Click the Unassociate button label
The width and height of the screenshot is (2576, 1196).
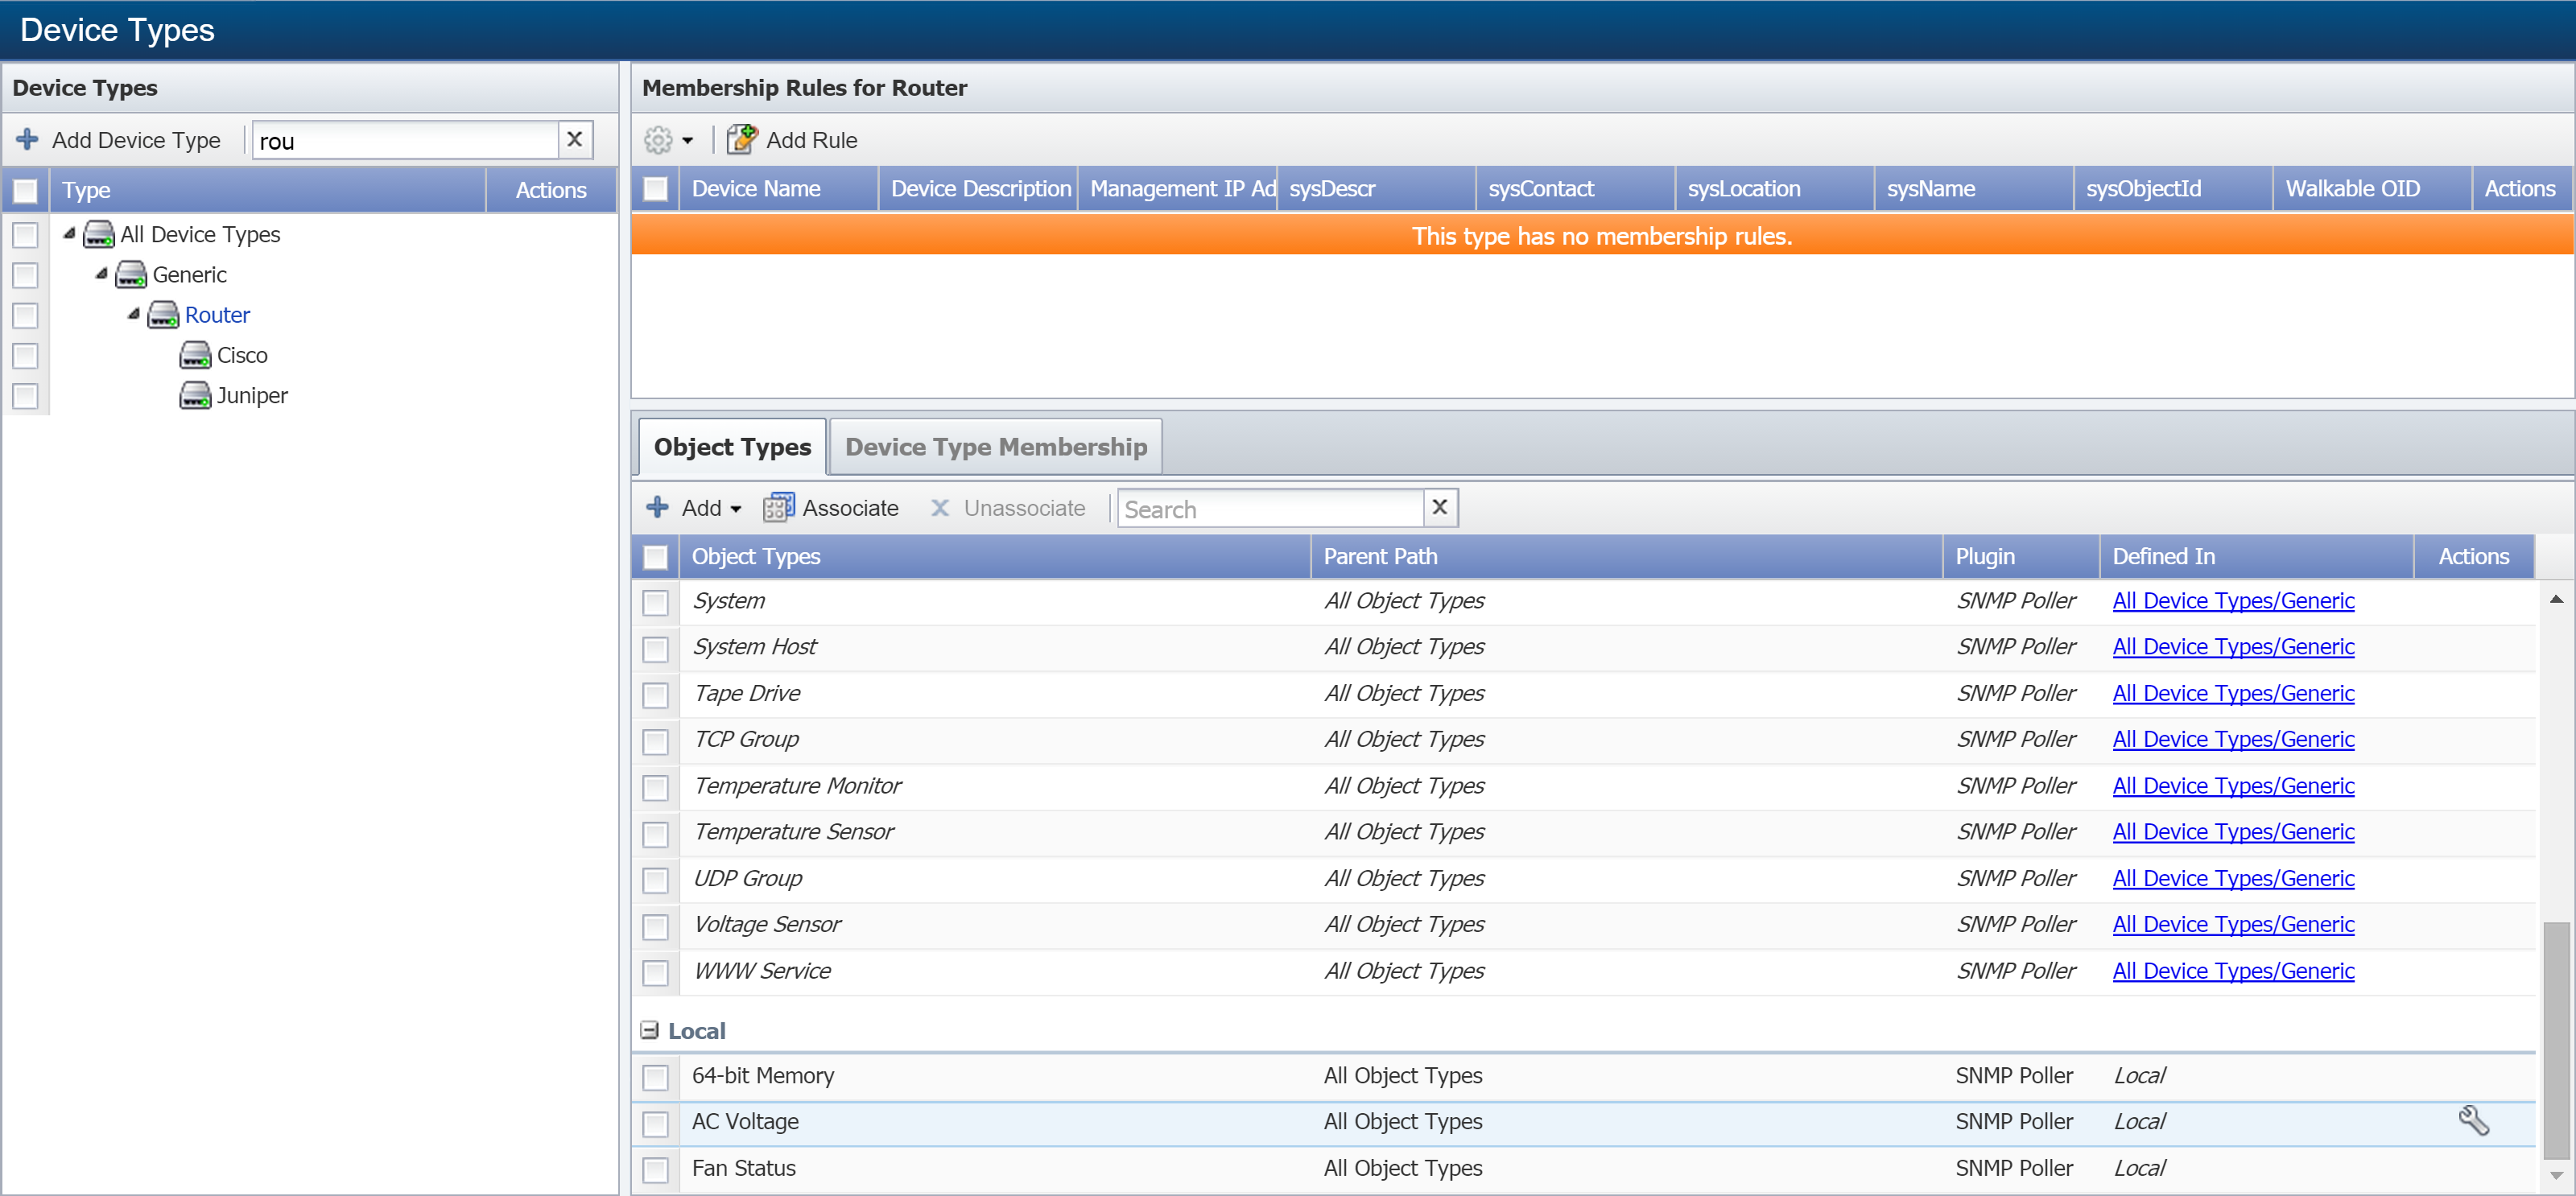tap(1024, 508)
